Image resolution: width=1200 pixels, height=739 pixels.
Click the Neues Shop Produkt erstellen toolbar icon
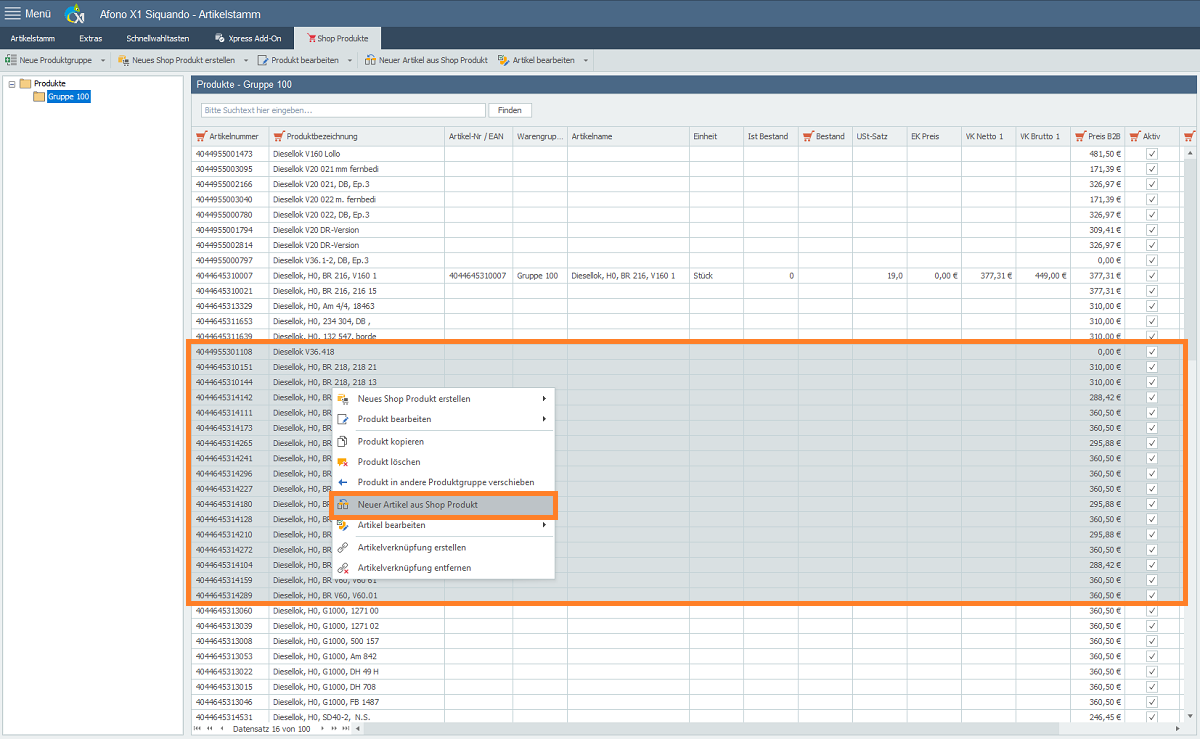[124, 60]
